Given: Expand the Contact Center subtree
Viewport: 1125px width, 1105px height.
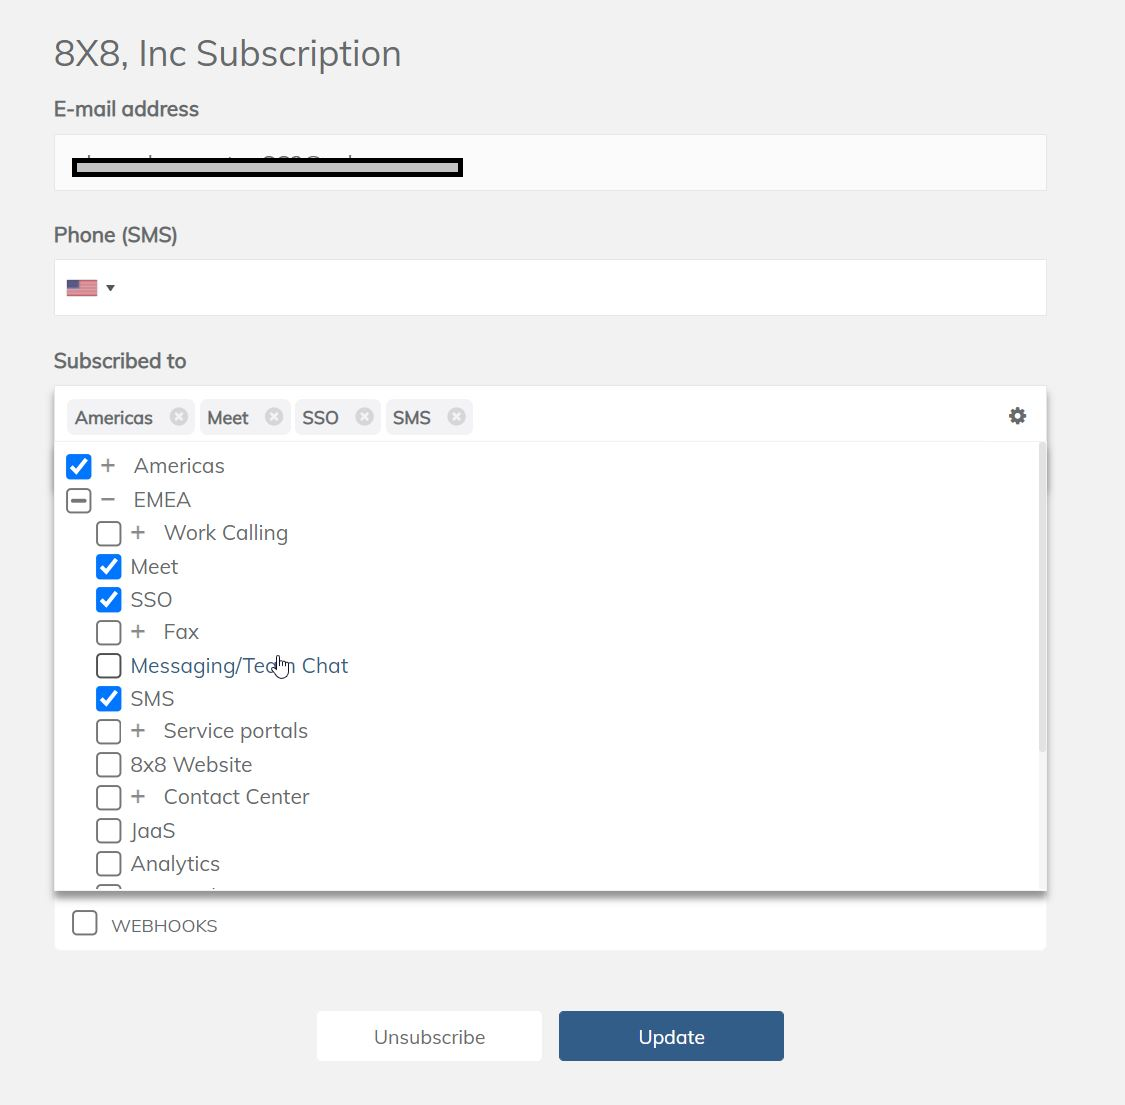Looking at the screenshot, I should click(138, 797).
